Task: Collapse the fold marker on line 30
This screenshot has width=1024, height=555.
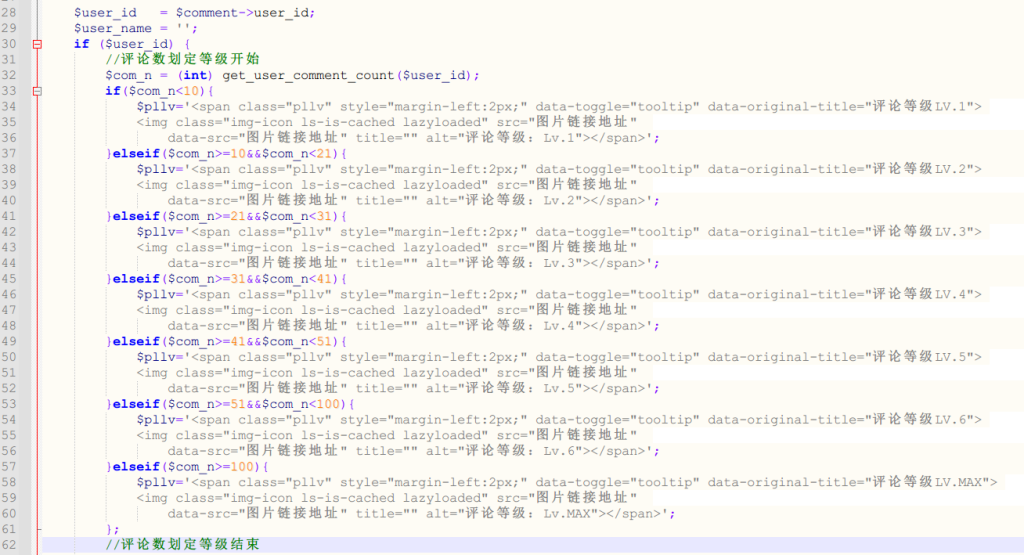Action: (x=38, y=44)
